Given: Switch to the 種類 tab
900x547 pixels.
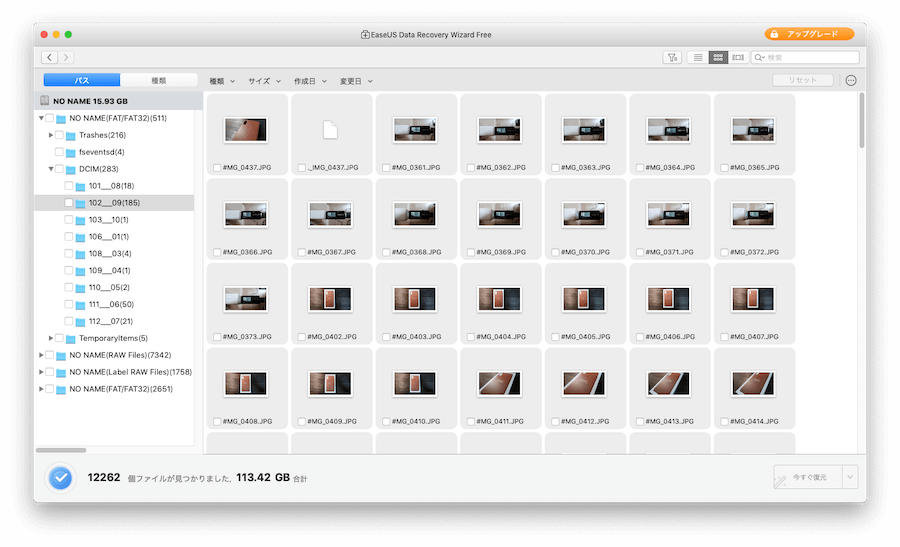Looking at the screenshot, I should tap(158, 80).
